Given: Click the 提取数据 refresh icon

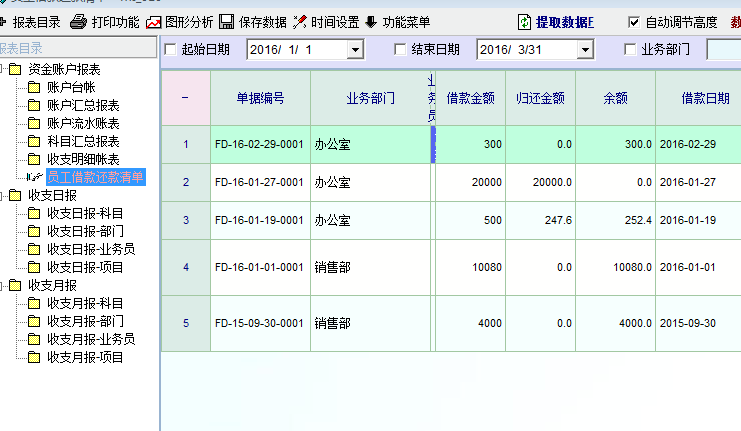Looking at the screenshot, I should point(525,22).
